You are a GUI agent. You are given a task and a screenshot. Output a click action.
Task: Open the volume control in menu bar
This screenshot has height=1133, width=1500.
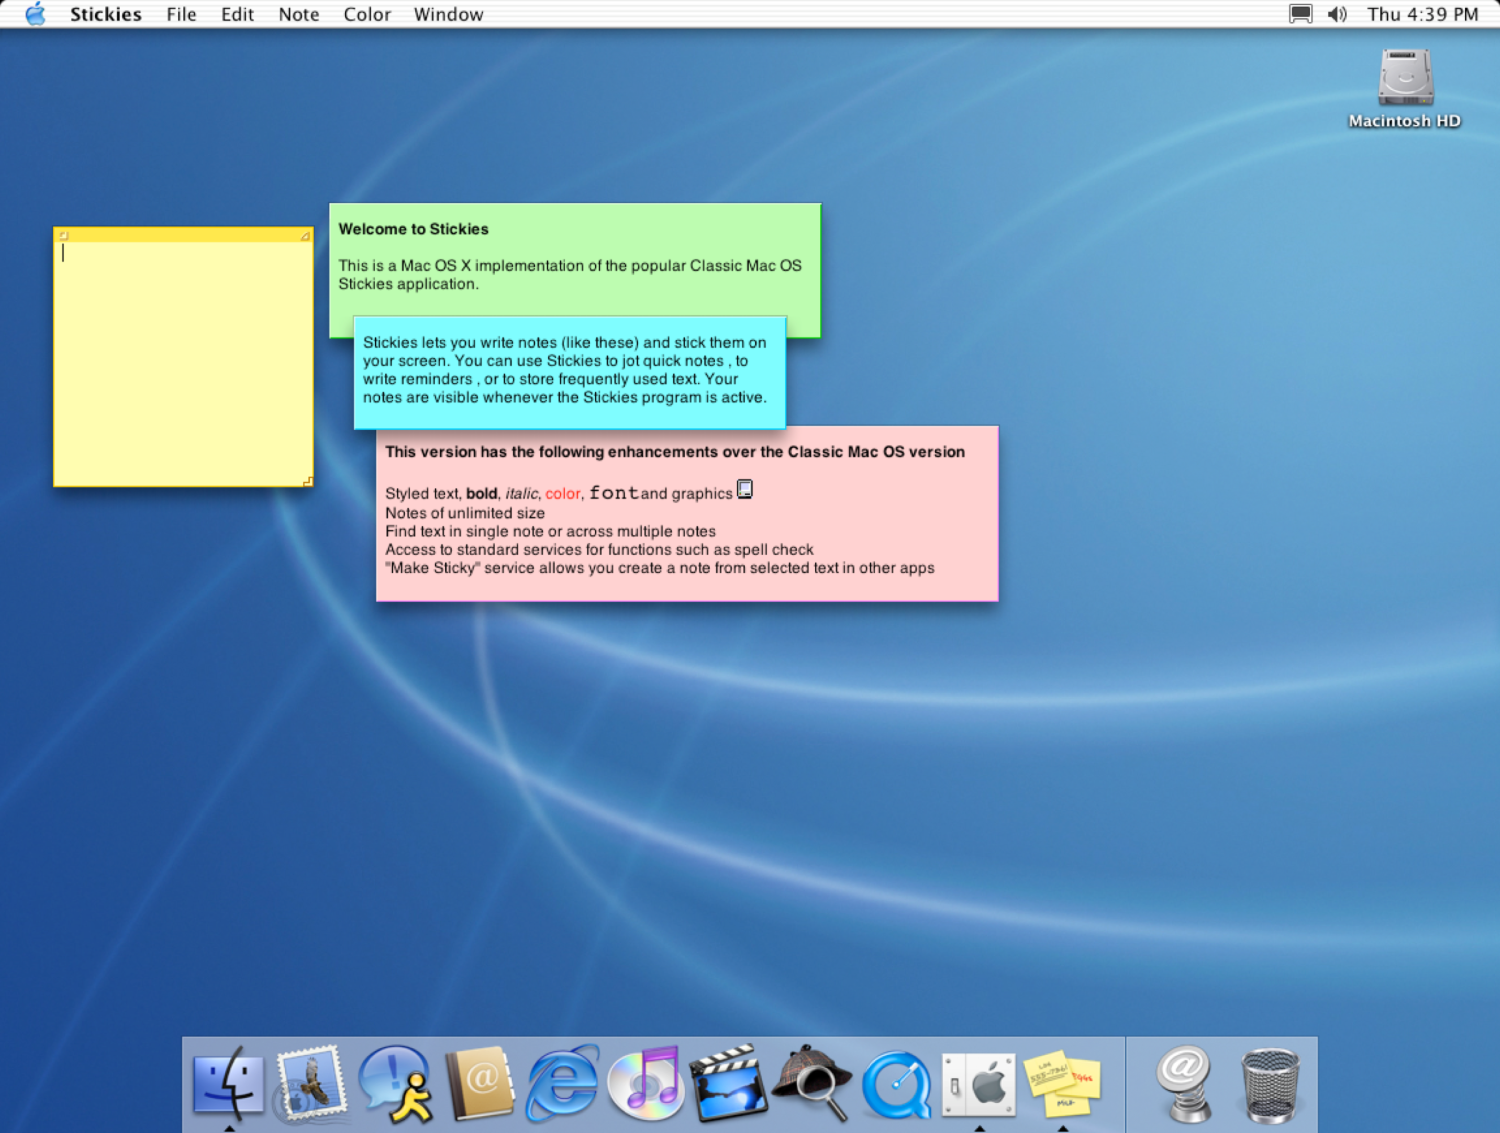1337,15
